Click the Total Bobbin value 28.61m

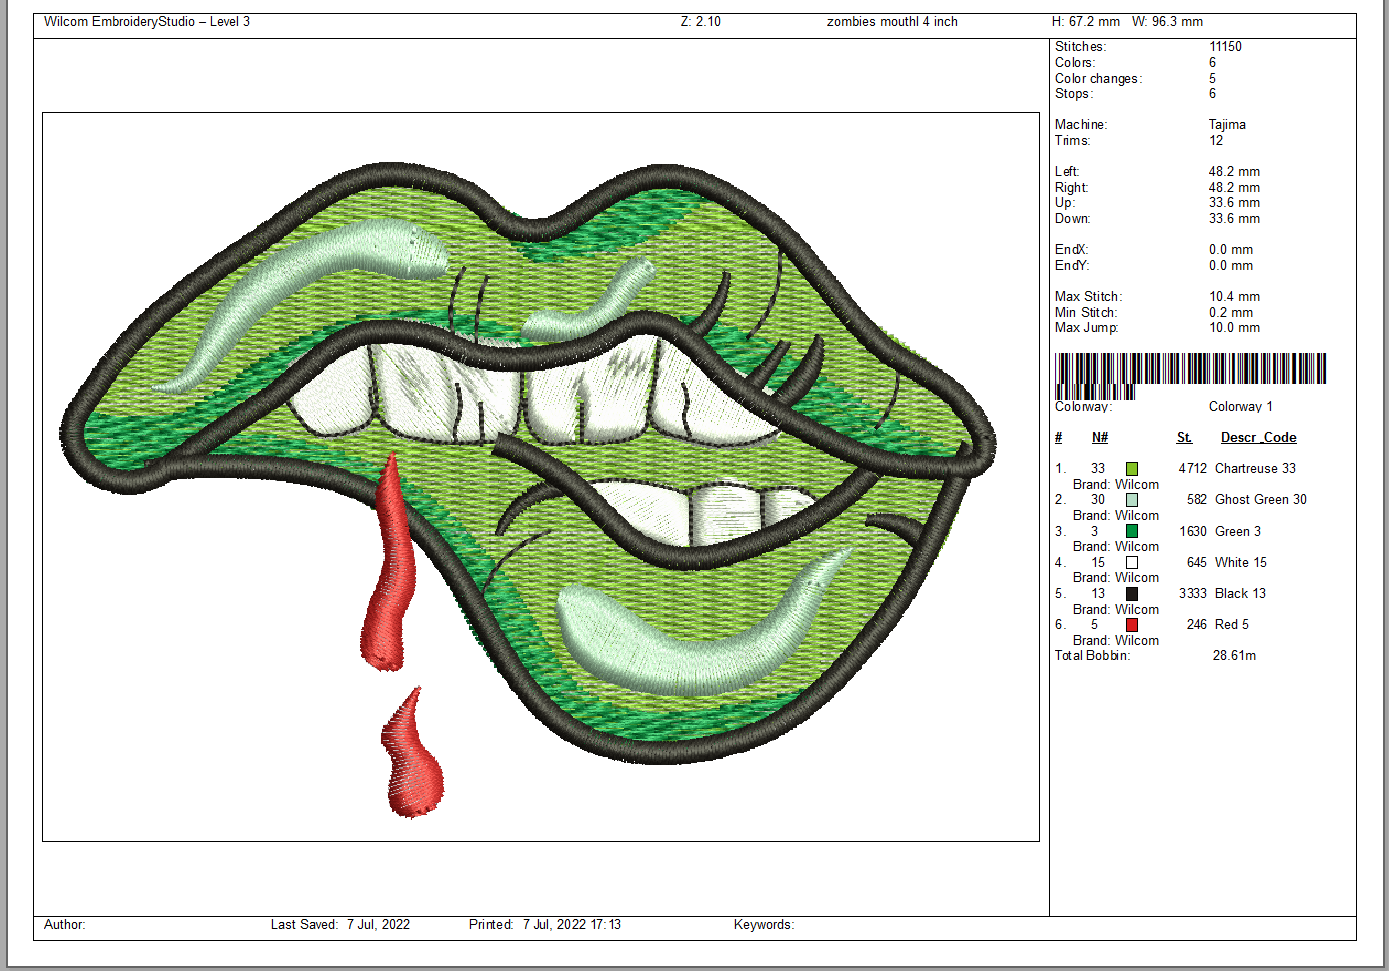[x=1234, y=656]
